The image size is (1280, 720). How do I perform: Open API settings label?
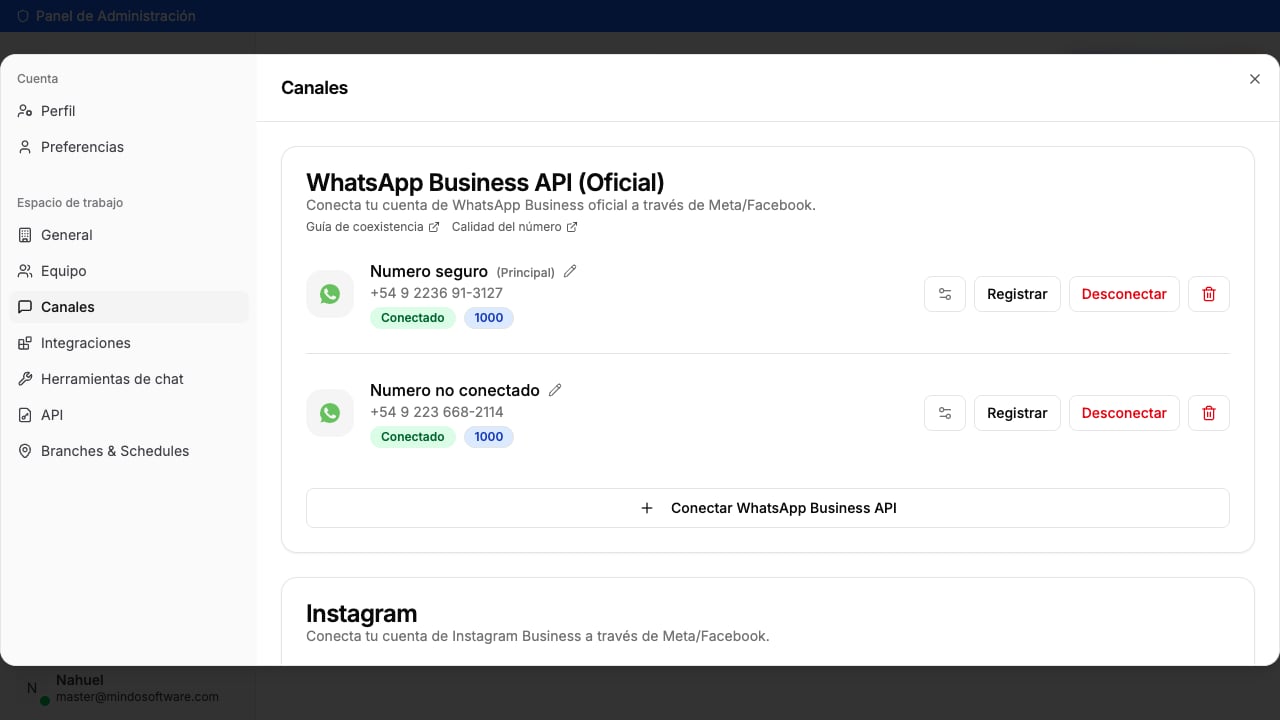point(52,415)
